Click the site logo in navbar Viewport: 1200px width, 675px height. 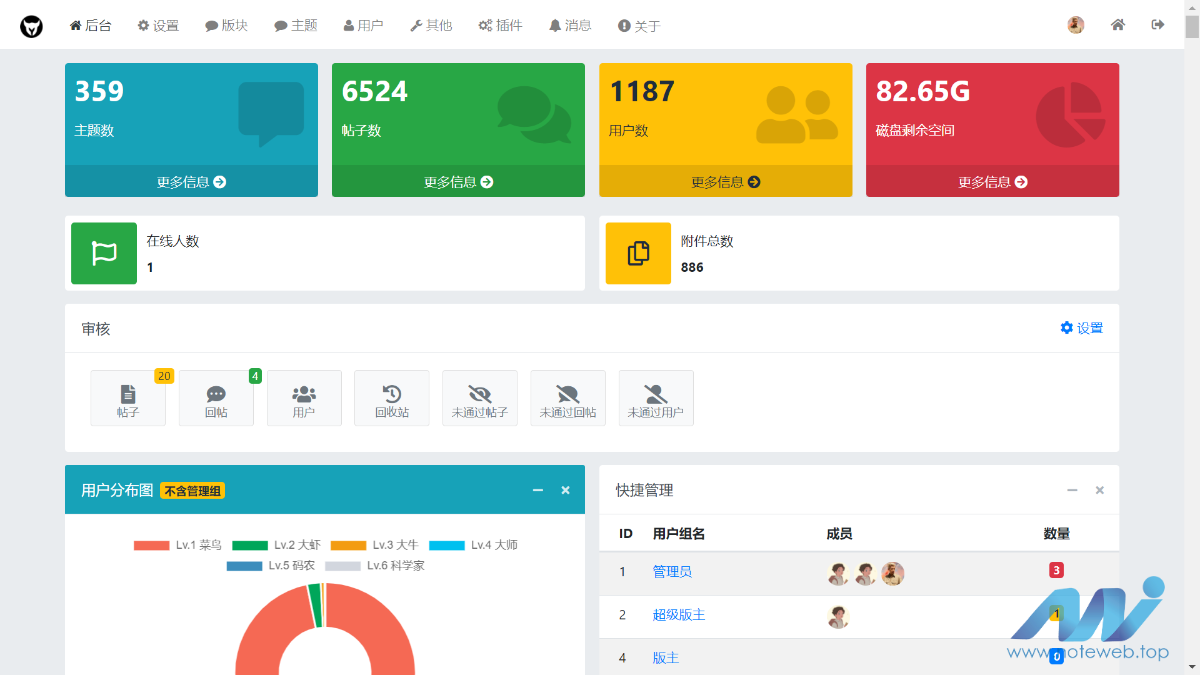32,26
